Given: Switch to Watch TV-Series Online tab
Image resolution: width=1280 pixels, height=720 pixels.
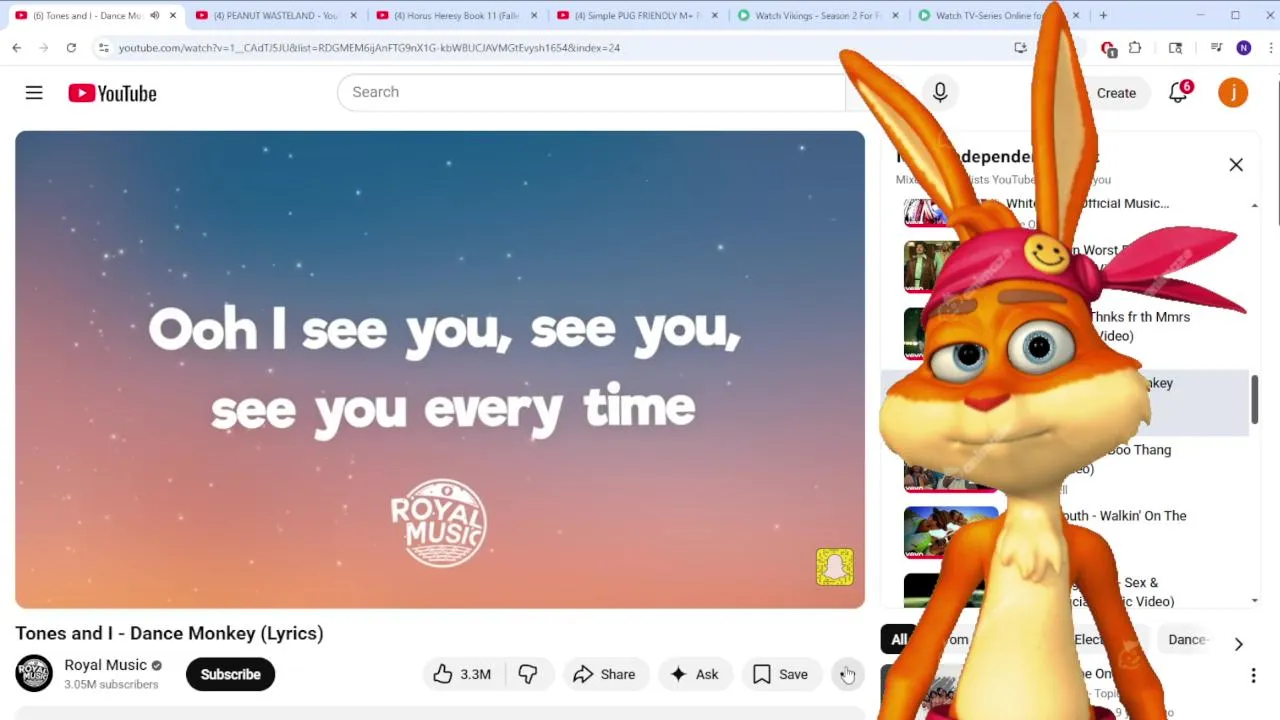Looking at the screenshot, I should pyautogui.click(x=990, y=16).
